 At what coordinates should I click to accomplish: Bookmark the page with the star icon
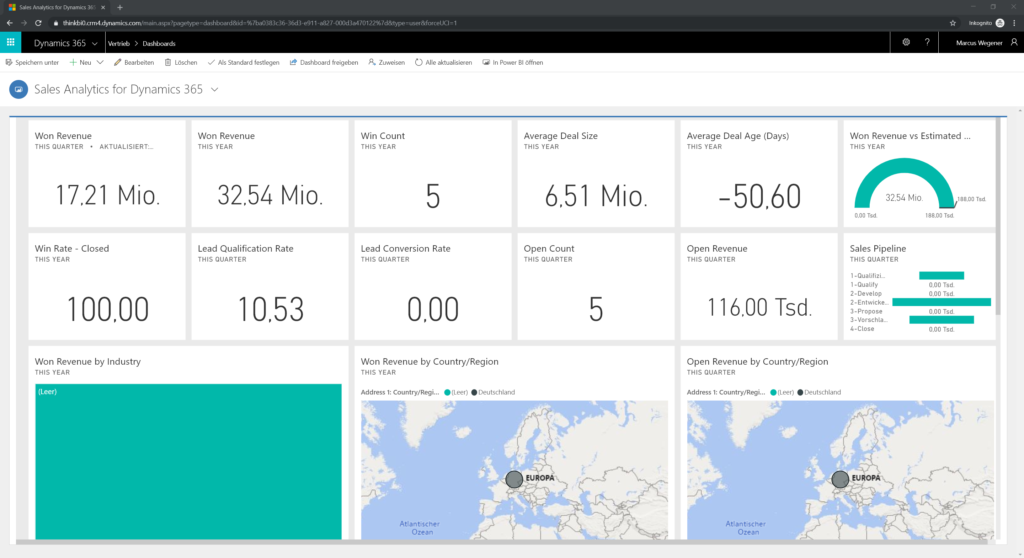click(x=953, y=23)
